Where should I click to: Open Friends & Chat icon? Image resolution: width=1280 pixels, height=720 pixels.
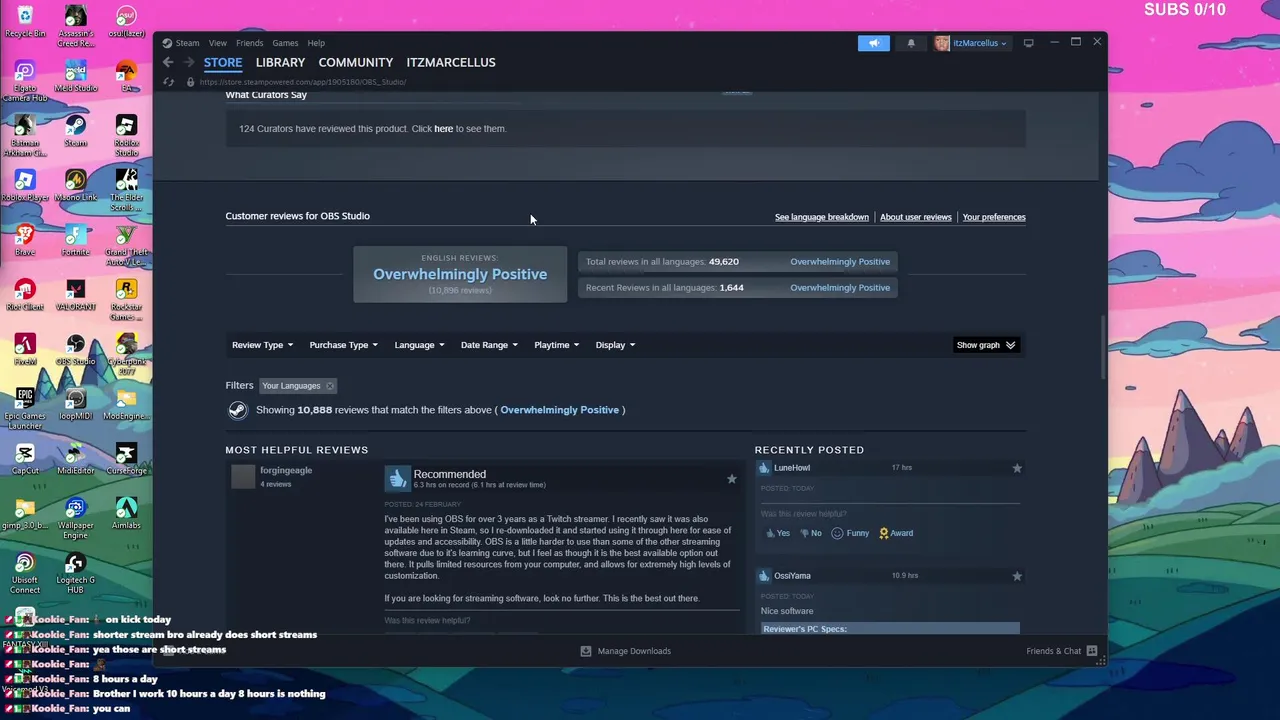coord(1092,651)
